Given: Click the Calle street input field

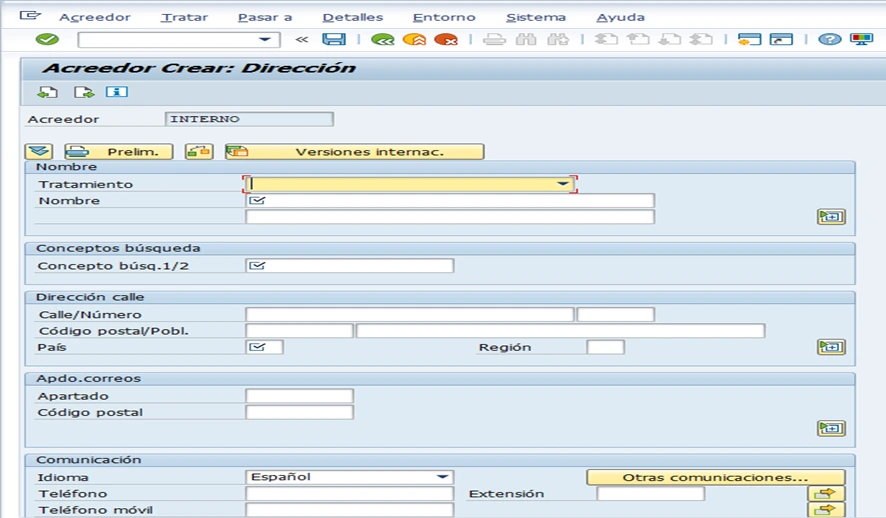Looking at the screenshot, I should pyautogui.click(x=410, y=314).
